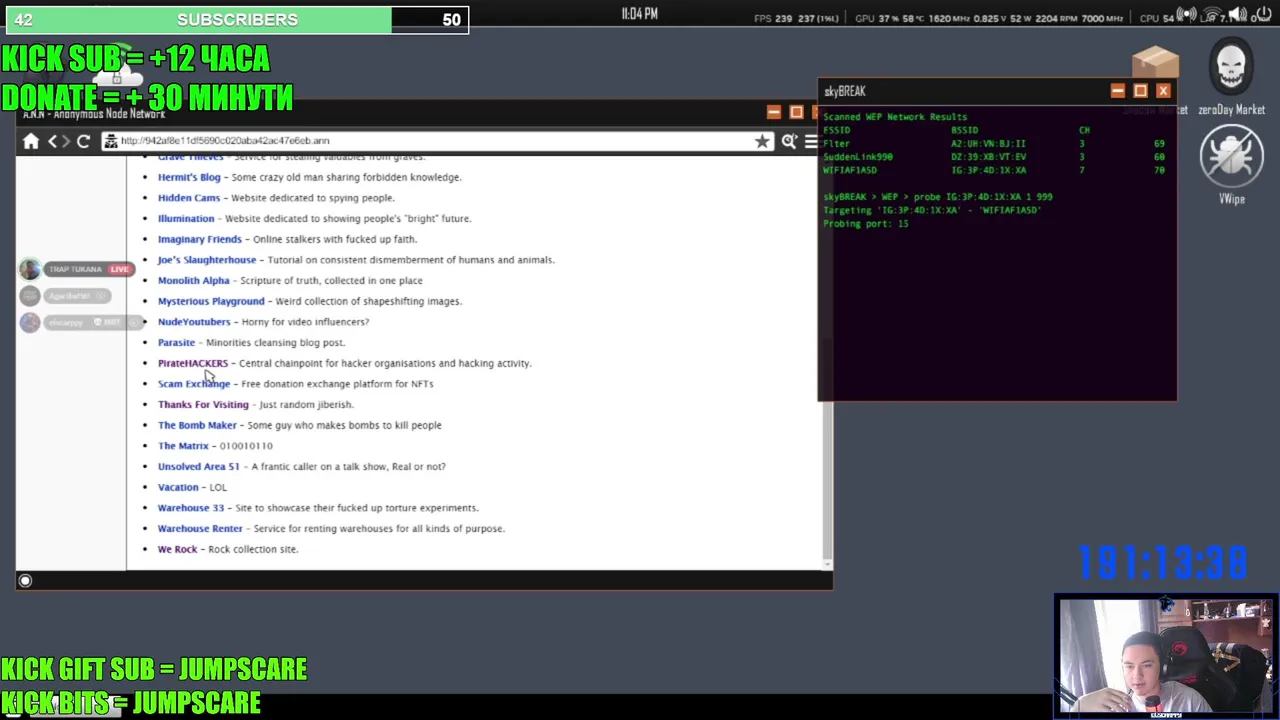
Task: Click the WIFIAF1ASD network row in skyBREAK
Action: coord(994,170)
